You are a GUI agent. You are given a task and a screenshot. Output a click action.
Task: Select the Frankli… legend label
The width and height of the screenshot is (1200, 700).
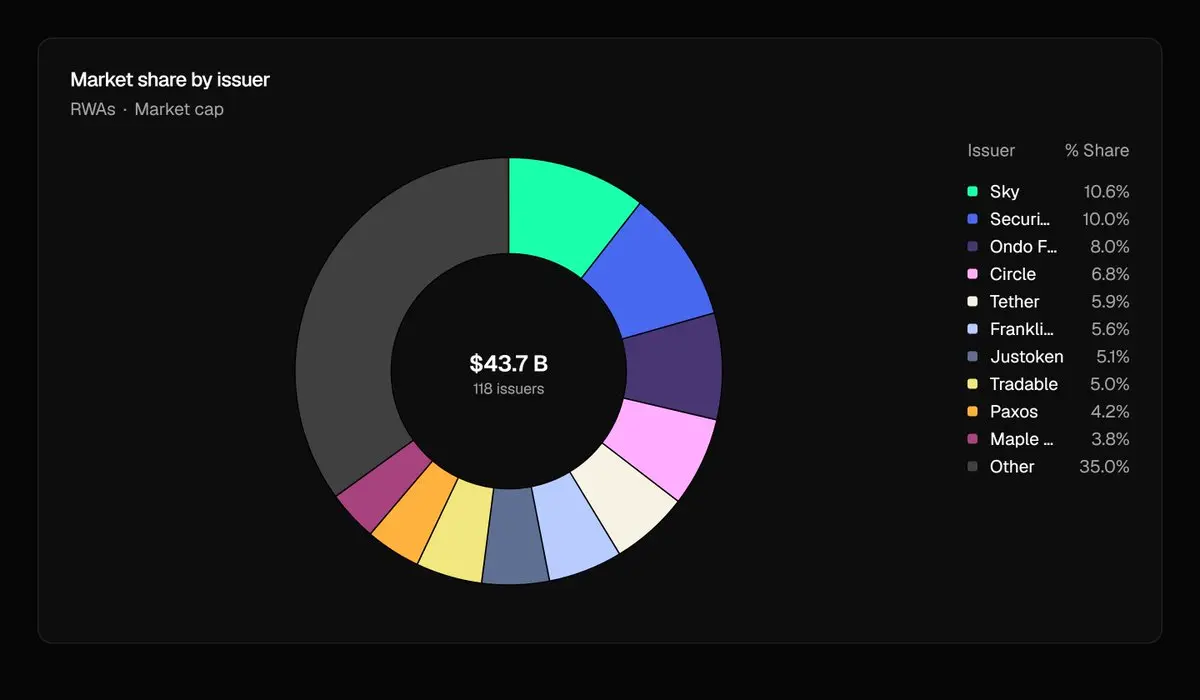(x=1022, y=329)
